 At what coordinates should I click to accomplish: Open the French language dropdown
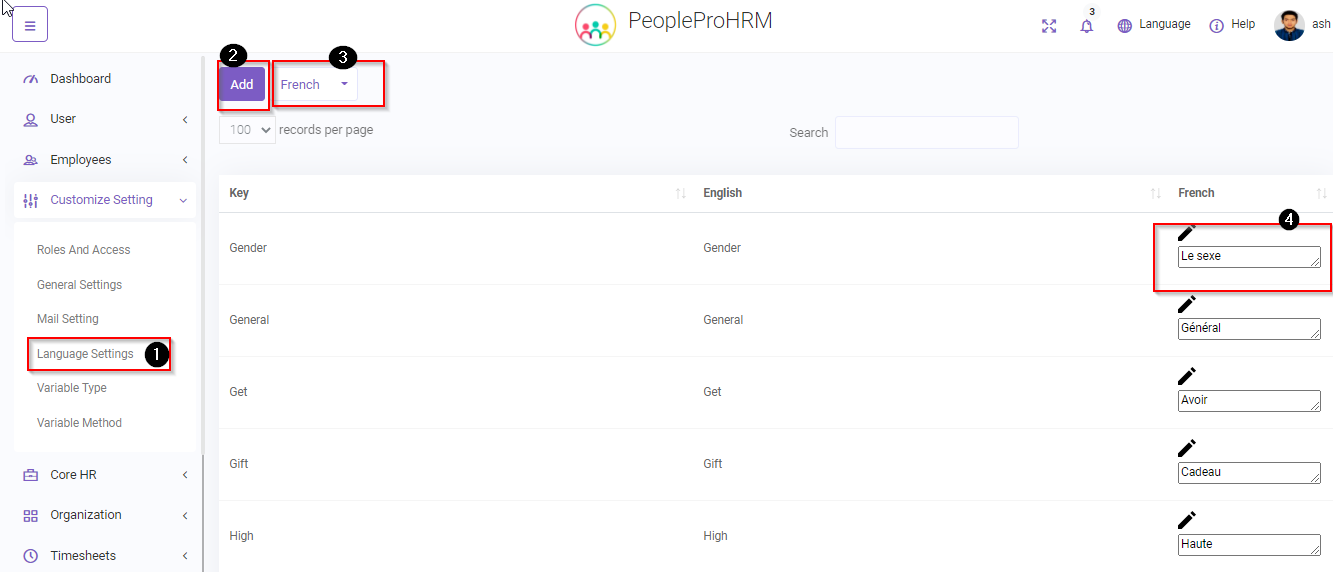pos(315,85)
